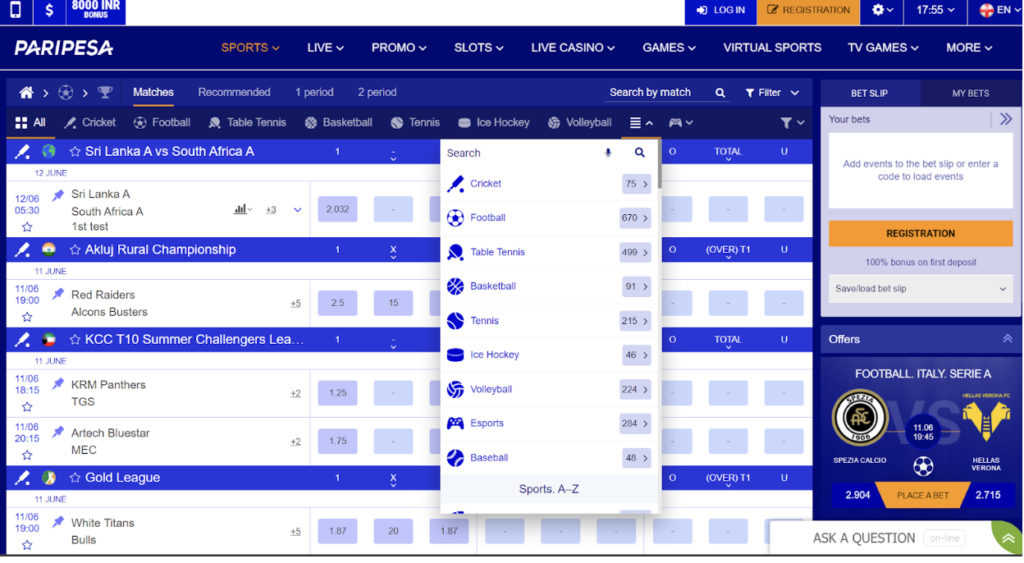The width and height of the screenshot is (1024, 563).
Task: Favorite the Sri Lanka A vs South Africa A league
Action: (x=75, y=152)
